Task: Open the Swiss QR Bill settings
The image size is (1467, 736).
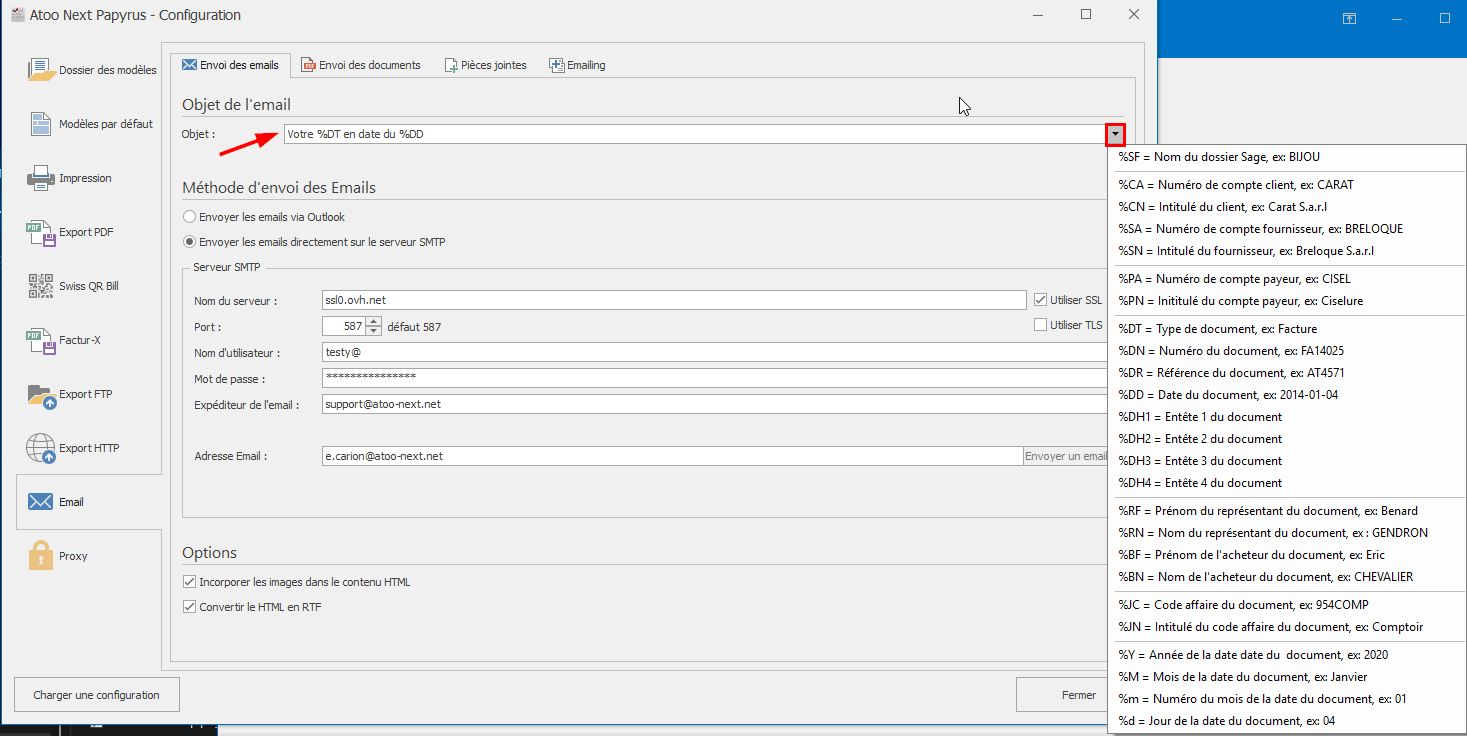Action: tap(41, 286)
